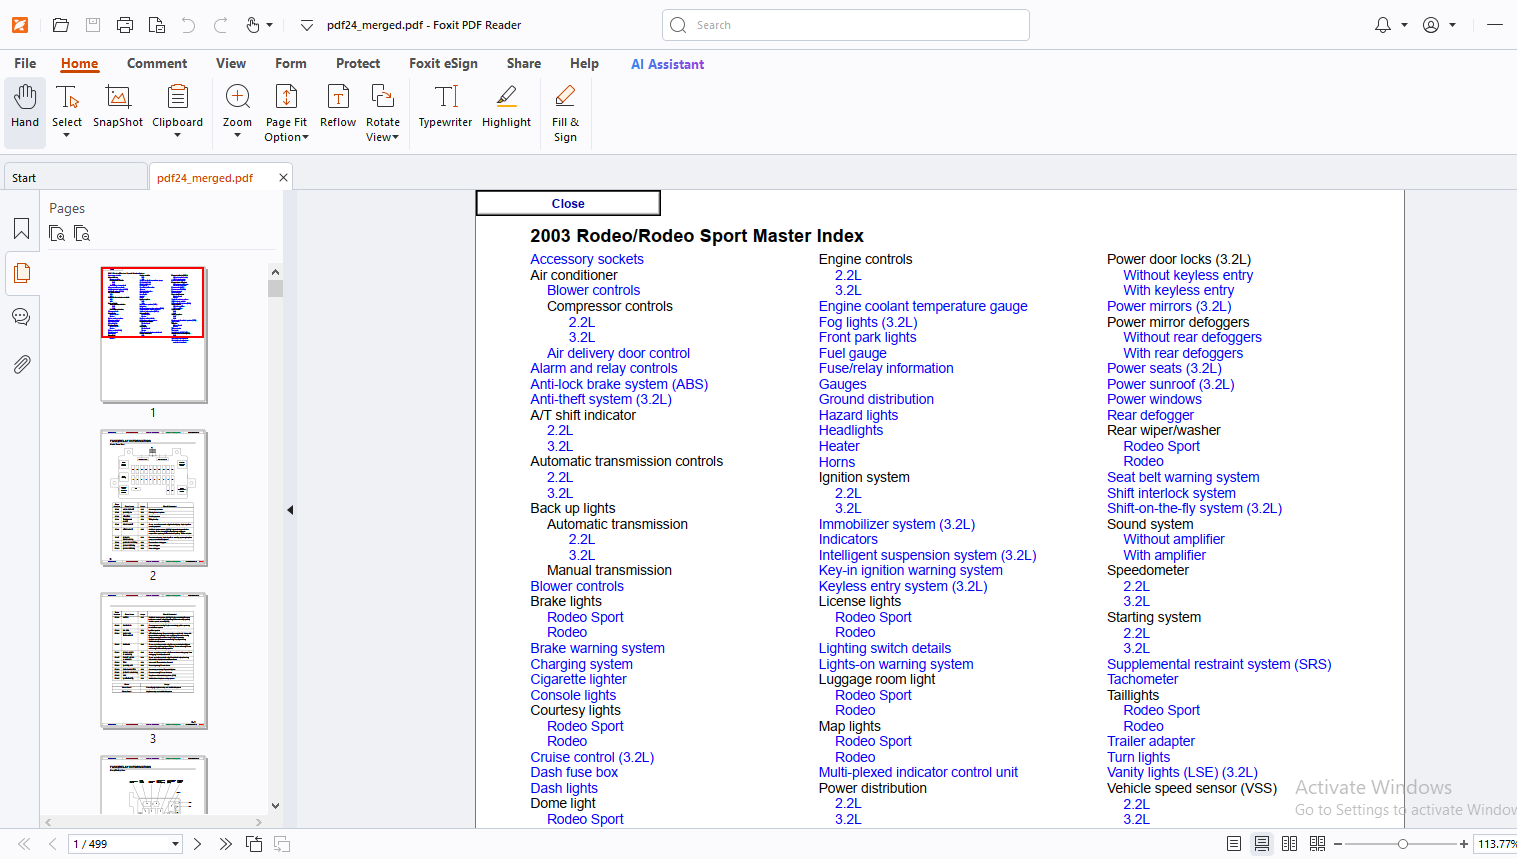Screen dimensions: 1517x859
Task: Switch to the Start tab
Action: [x=75, y=177]
